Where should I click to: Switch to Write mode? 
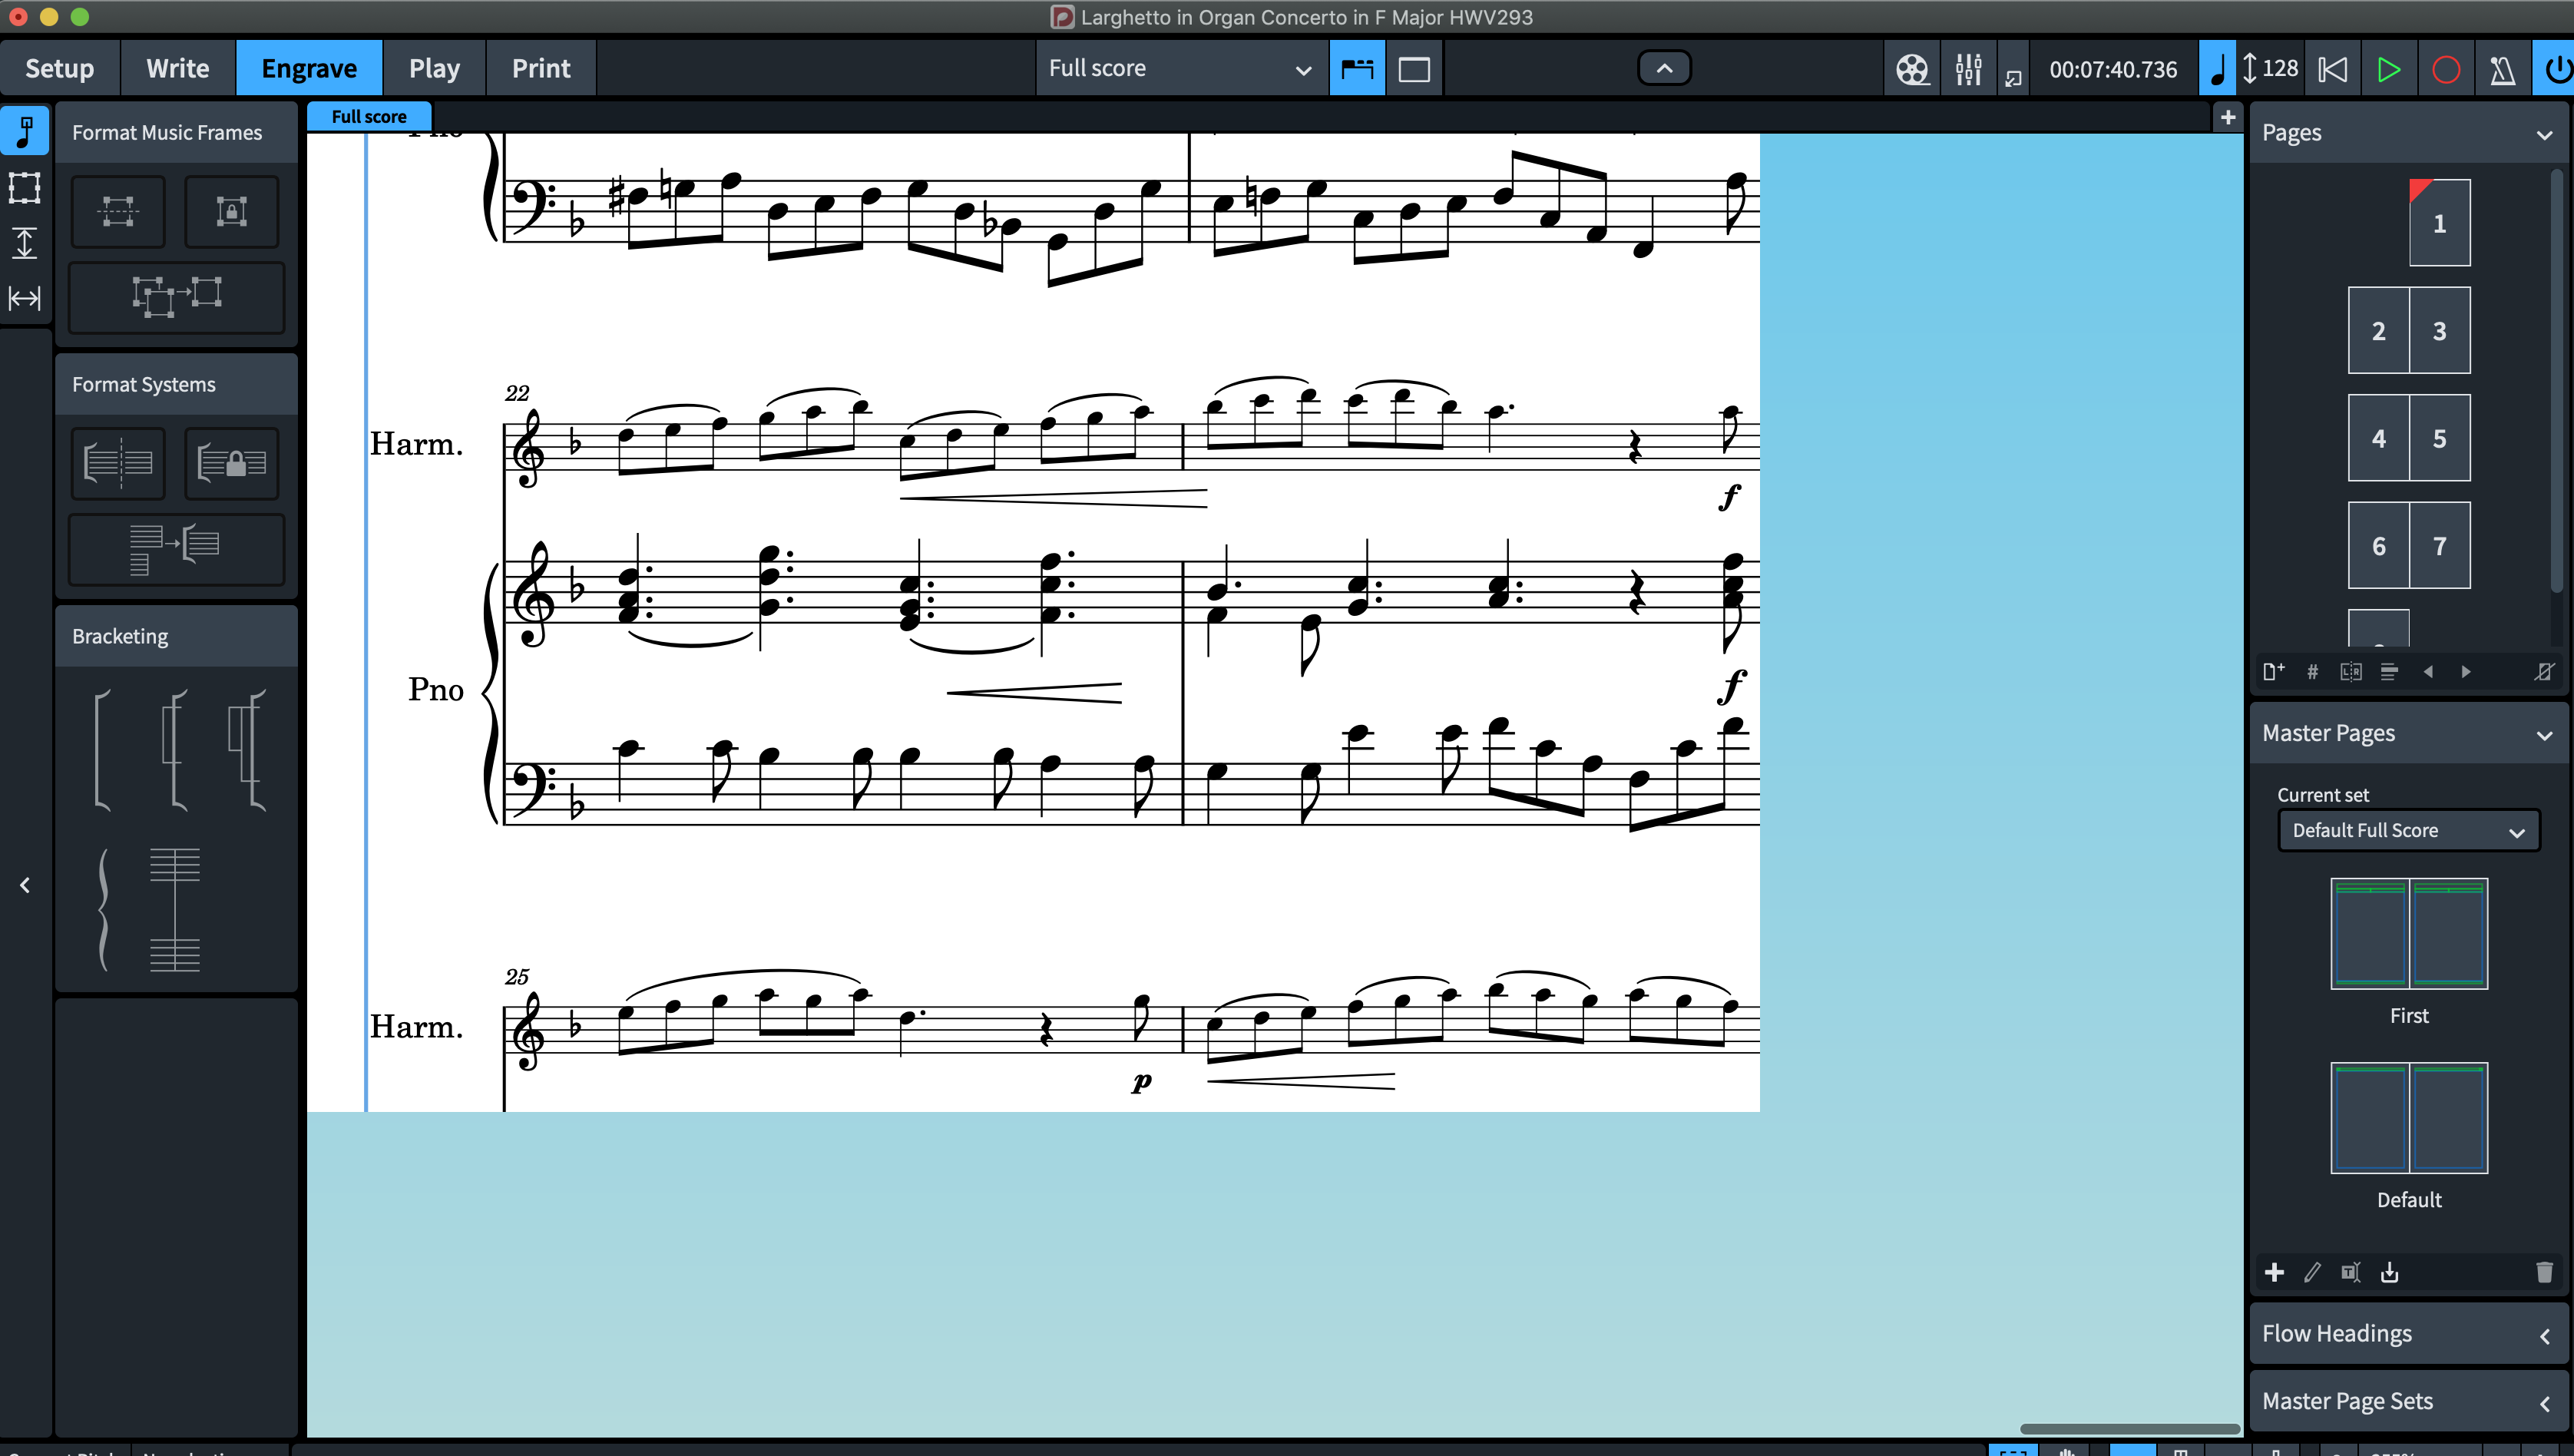(x=177, y=69)
